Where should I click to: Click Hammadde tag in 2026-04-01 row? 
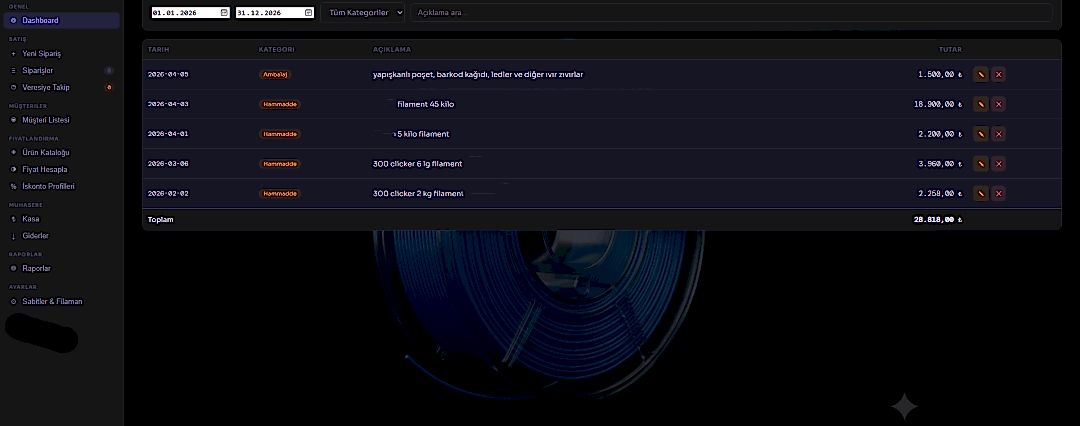[280, 134]
